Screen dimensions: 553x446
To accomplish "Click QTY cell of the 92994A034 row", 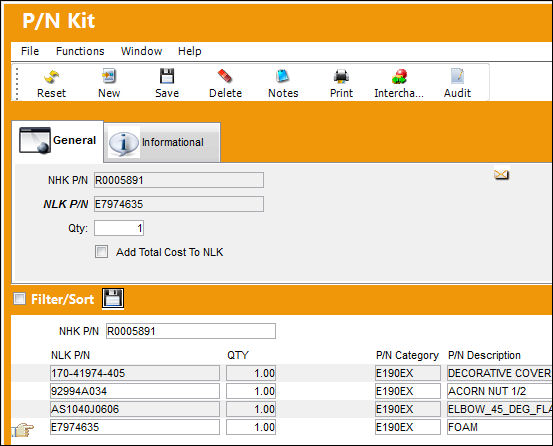I will [251, 391].
